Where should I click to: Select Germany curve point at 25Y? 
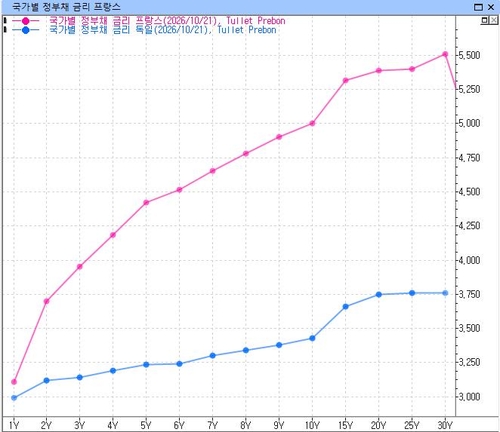(412, 293)
